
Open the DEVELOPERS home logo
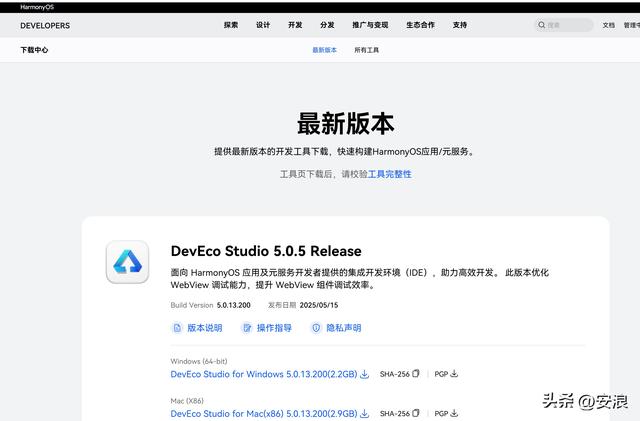[45, 25]
